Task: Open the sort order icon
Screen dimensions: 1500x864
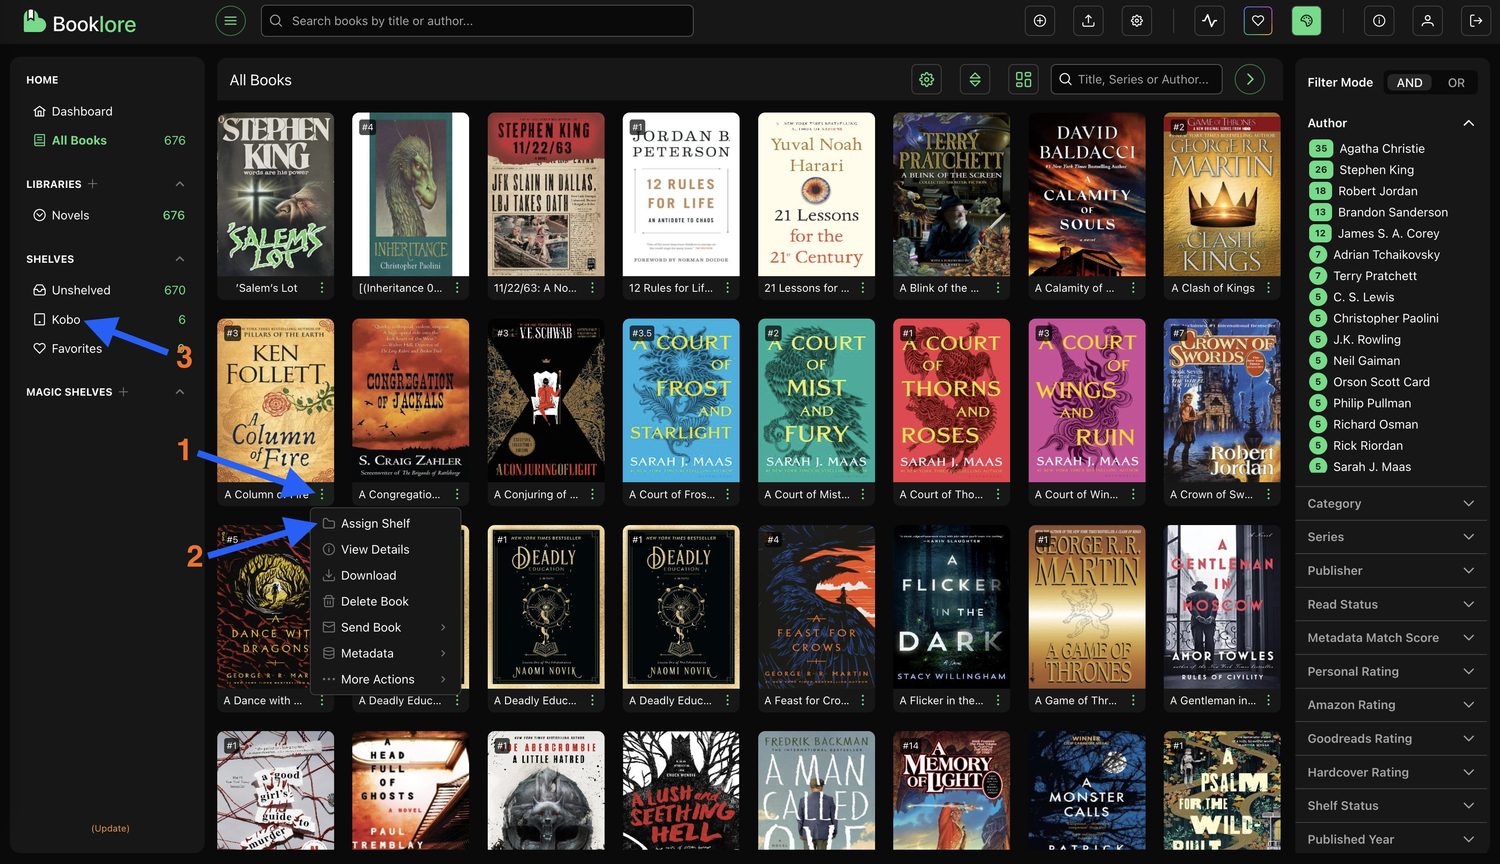Action: tap(975, 79)
